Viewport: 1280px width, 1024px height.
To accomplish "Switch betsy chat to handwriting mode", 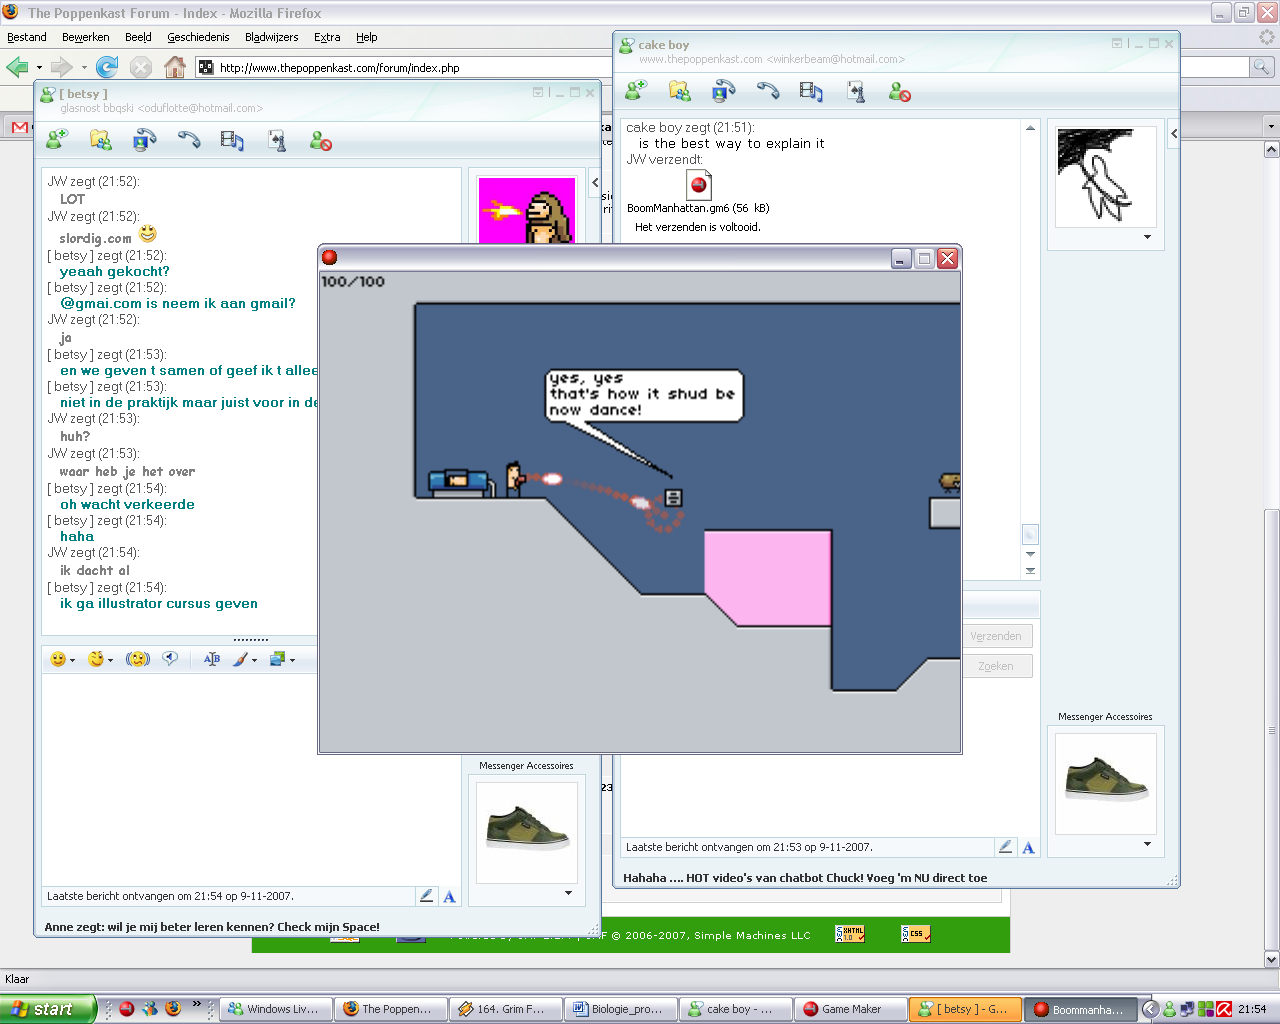I will (427, 896).
